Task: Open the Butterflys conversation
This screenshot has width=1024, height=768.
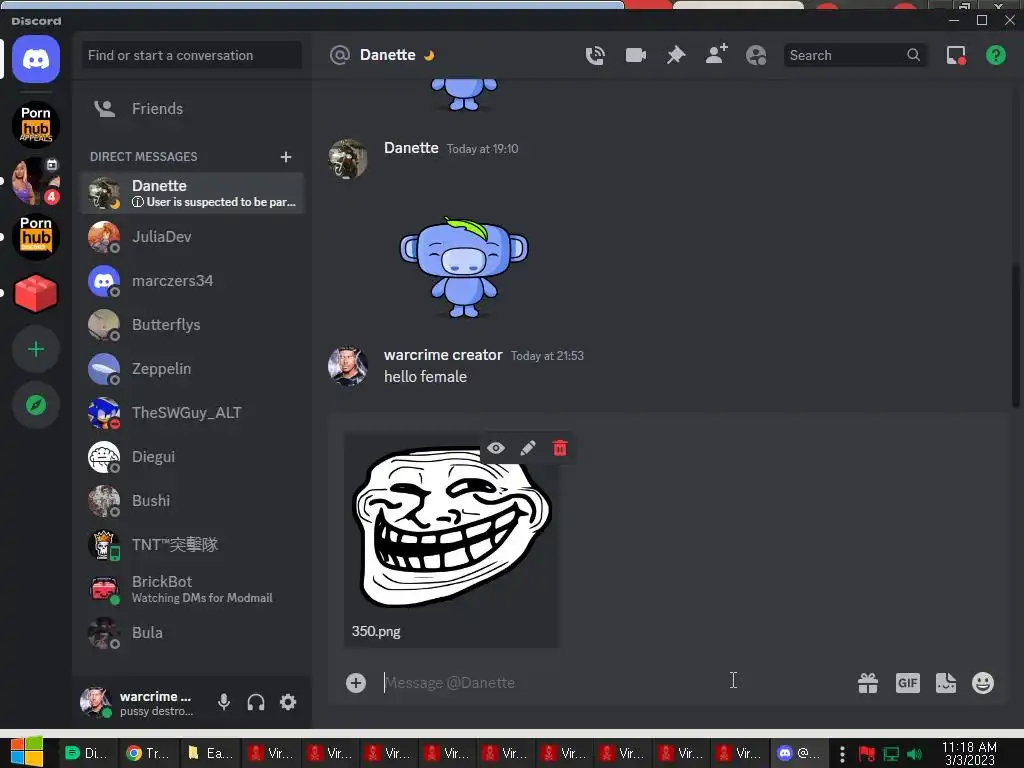Action: point(191,325)
